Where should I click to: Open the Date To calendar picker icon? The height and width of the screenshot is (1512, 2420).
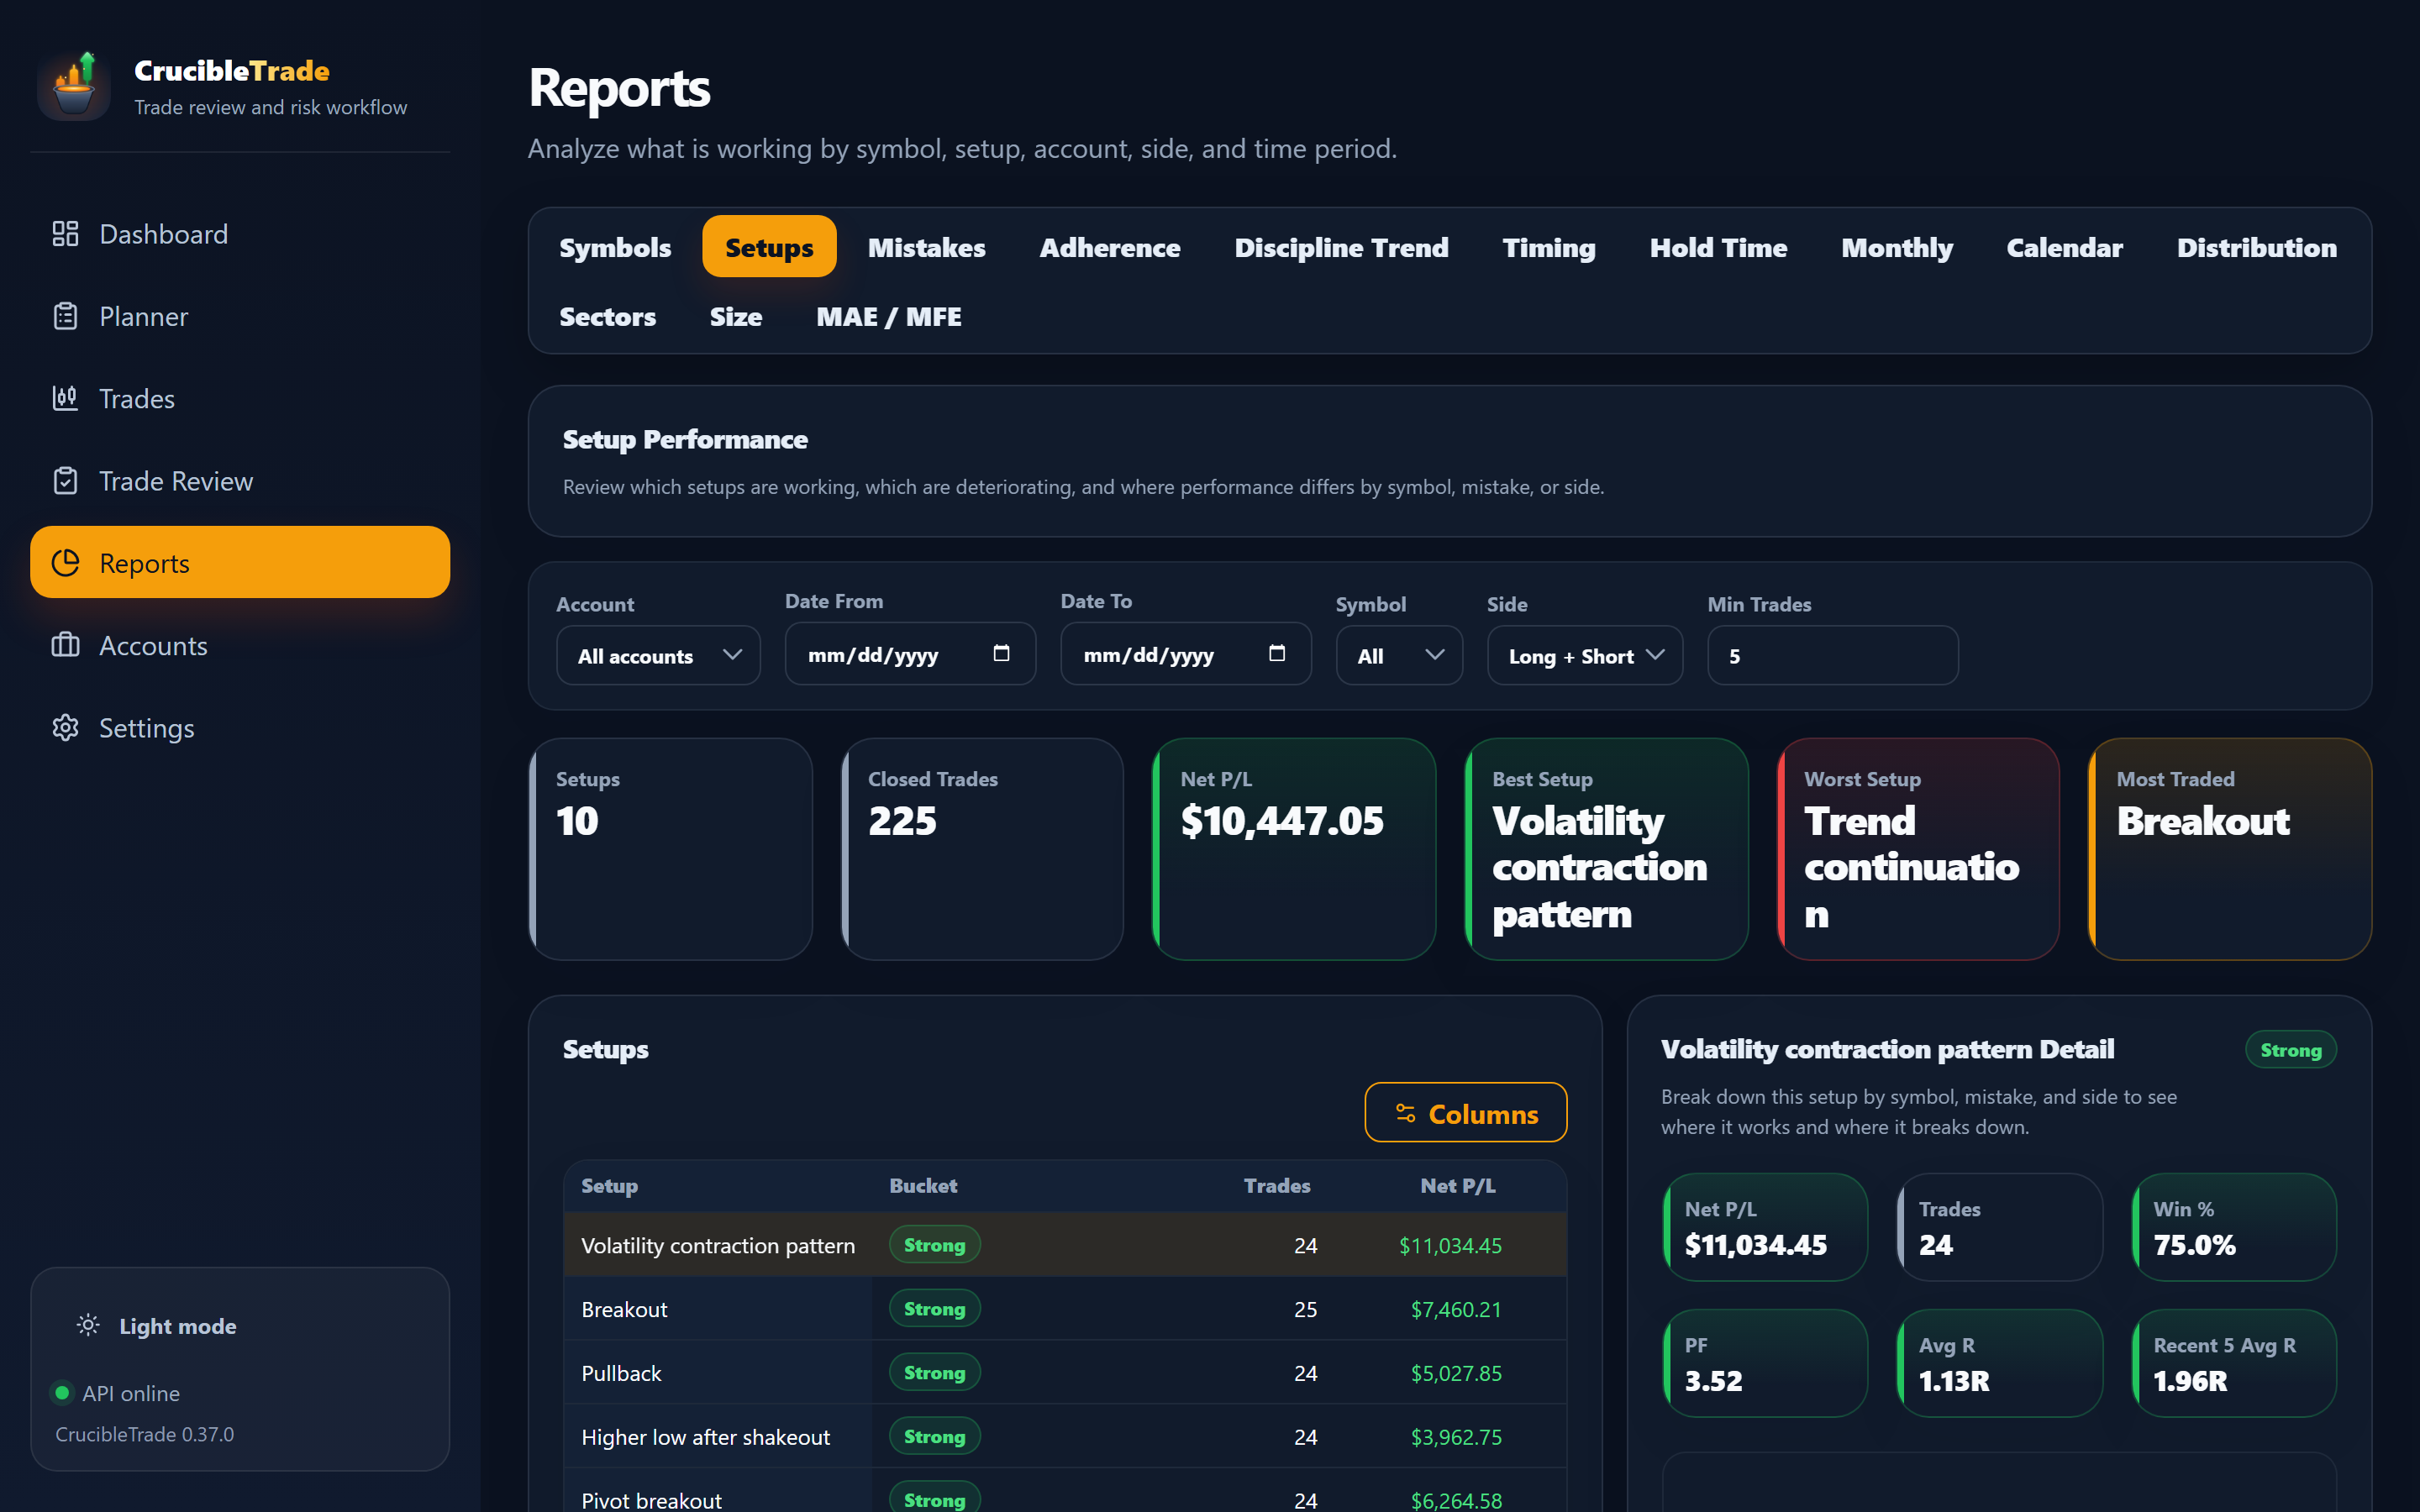click(x=1277, y=653)
